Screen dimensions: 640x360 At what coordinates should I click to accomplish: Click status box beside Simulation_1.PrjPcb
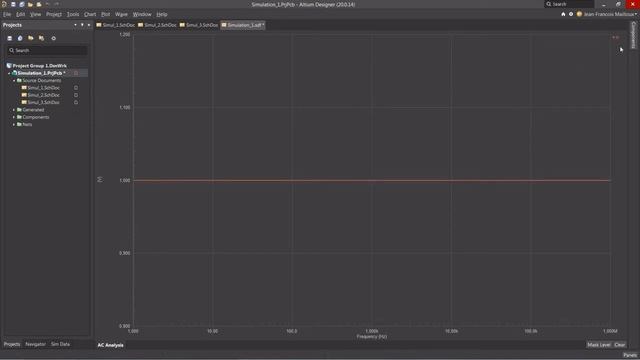point(76,73)
